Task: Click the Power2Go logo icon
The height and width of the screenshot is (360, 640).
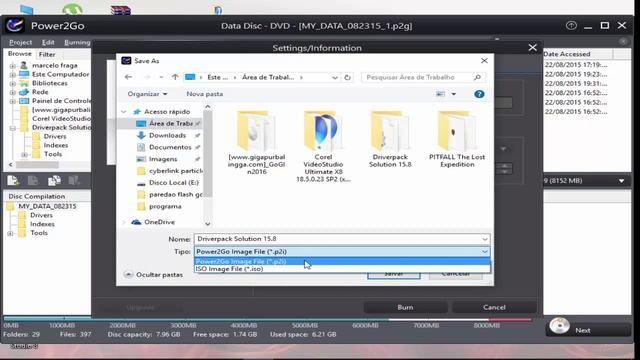Action: pos(15,25)
